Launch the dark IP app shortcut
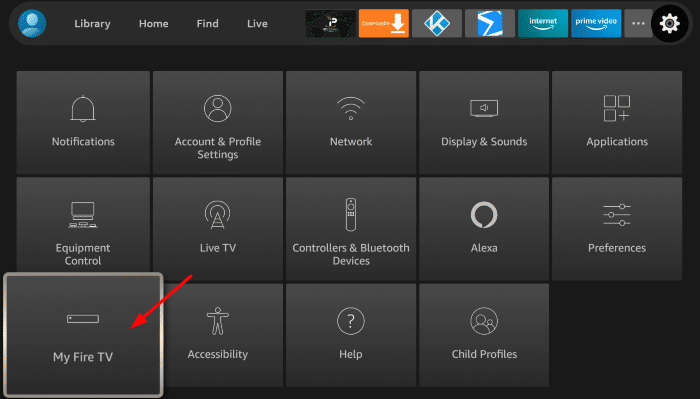Image resolution: width=700 pixels, height=399 pixels. pyautogui.click(x=331, y=23)
